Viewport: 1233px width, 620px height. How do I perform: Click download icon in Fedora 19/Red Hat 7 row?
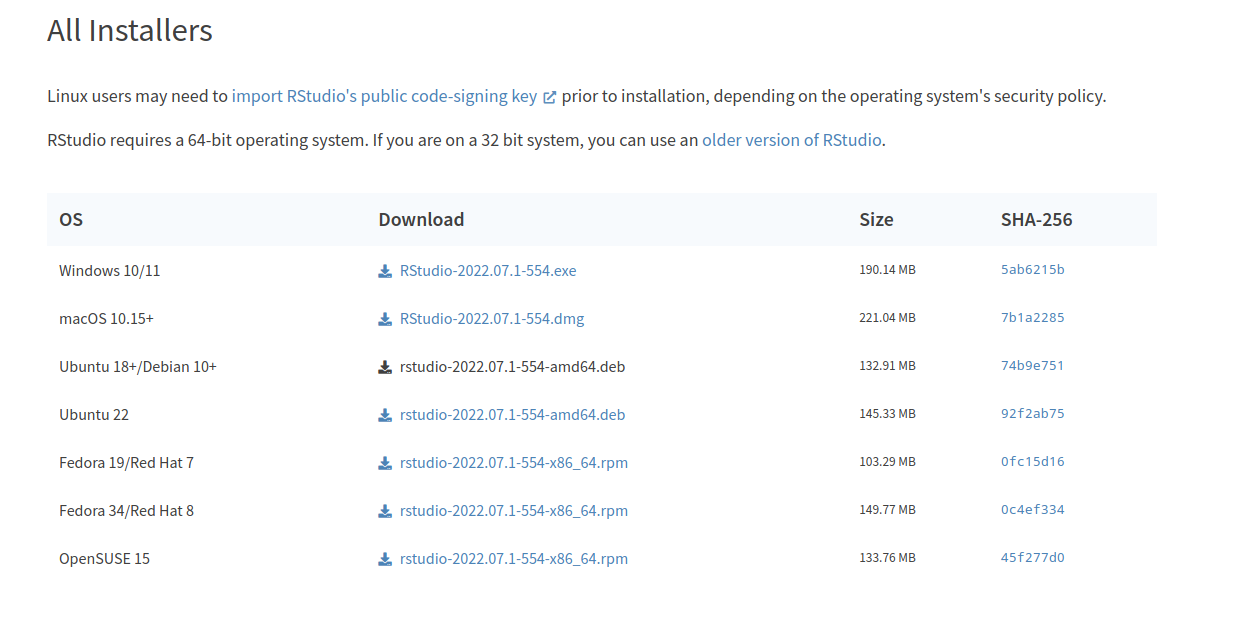pos(385,463)
